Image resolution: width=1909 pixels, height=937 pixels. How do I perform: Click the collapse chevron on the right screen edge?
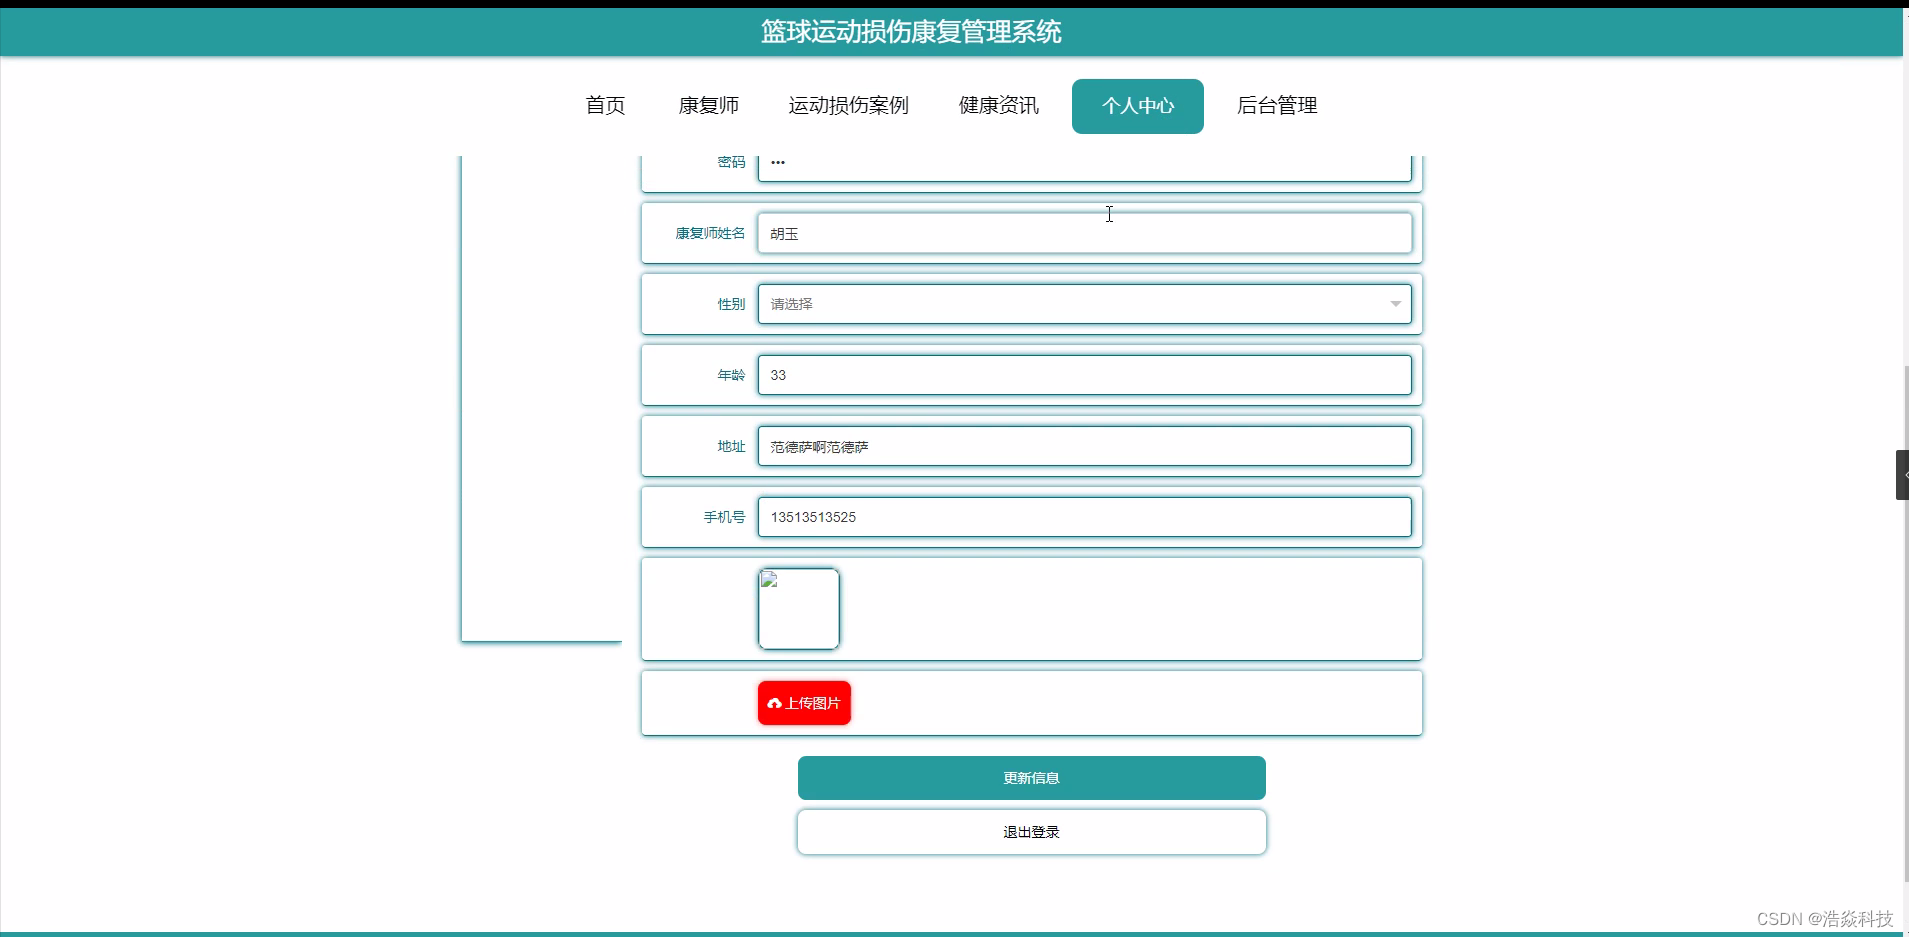pos(1901,474)
